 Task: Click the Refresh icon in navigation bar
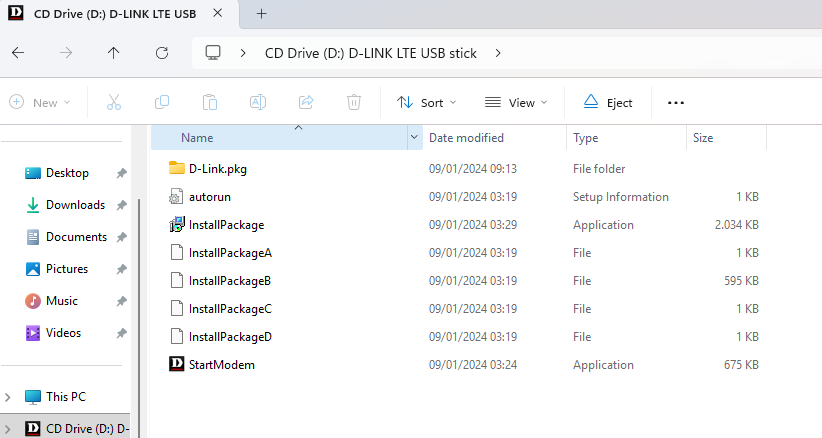(162, 53)
